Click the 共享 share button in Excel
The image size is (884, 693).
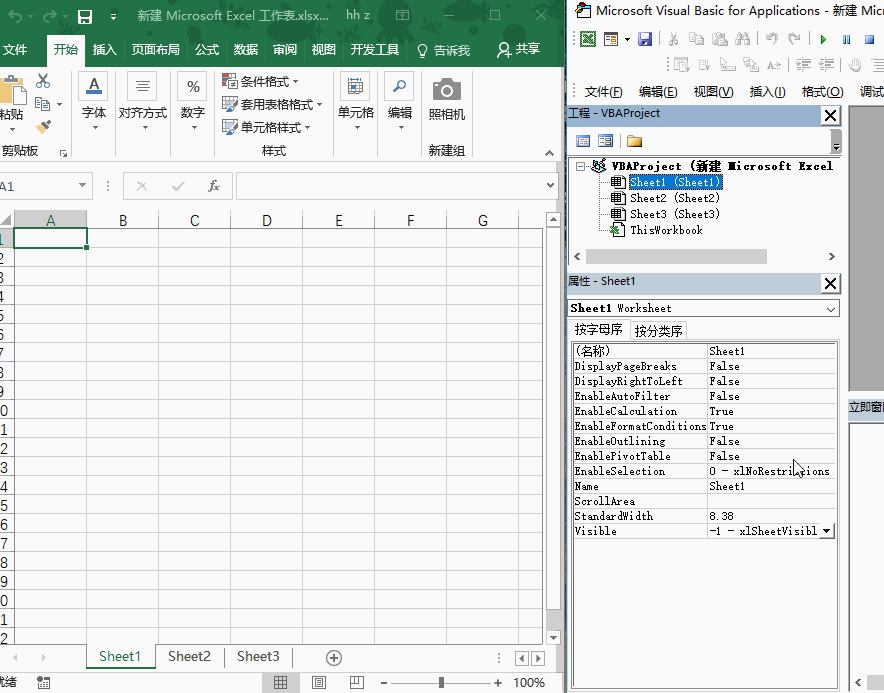click(x=519, y=50)
